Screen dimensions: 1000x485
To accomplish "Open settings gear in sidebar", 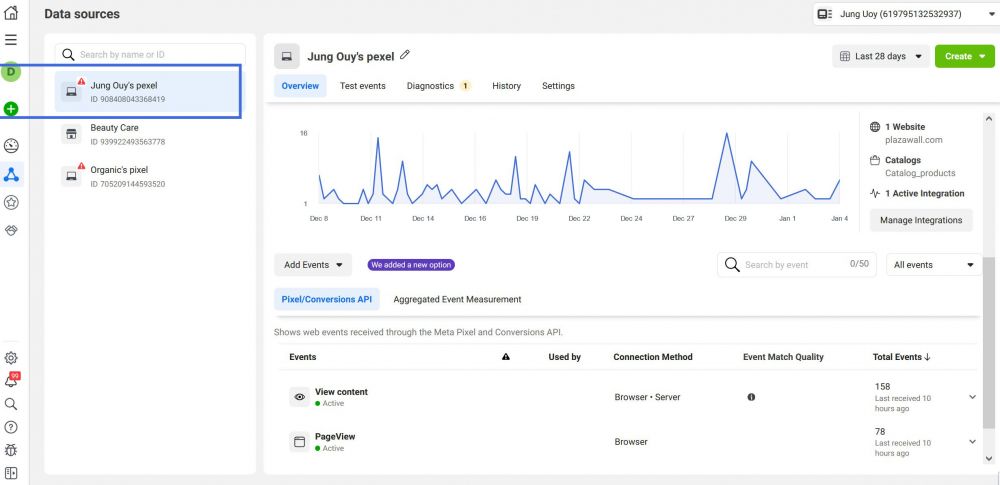I will pyautogui.click(x=11, y=358).
